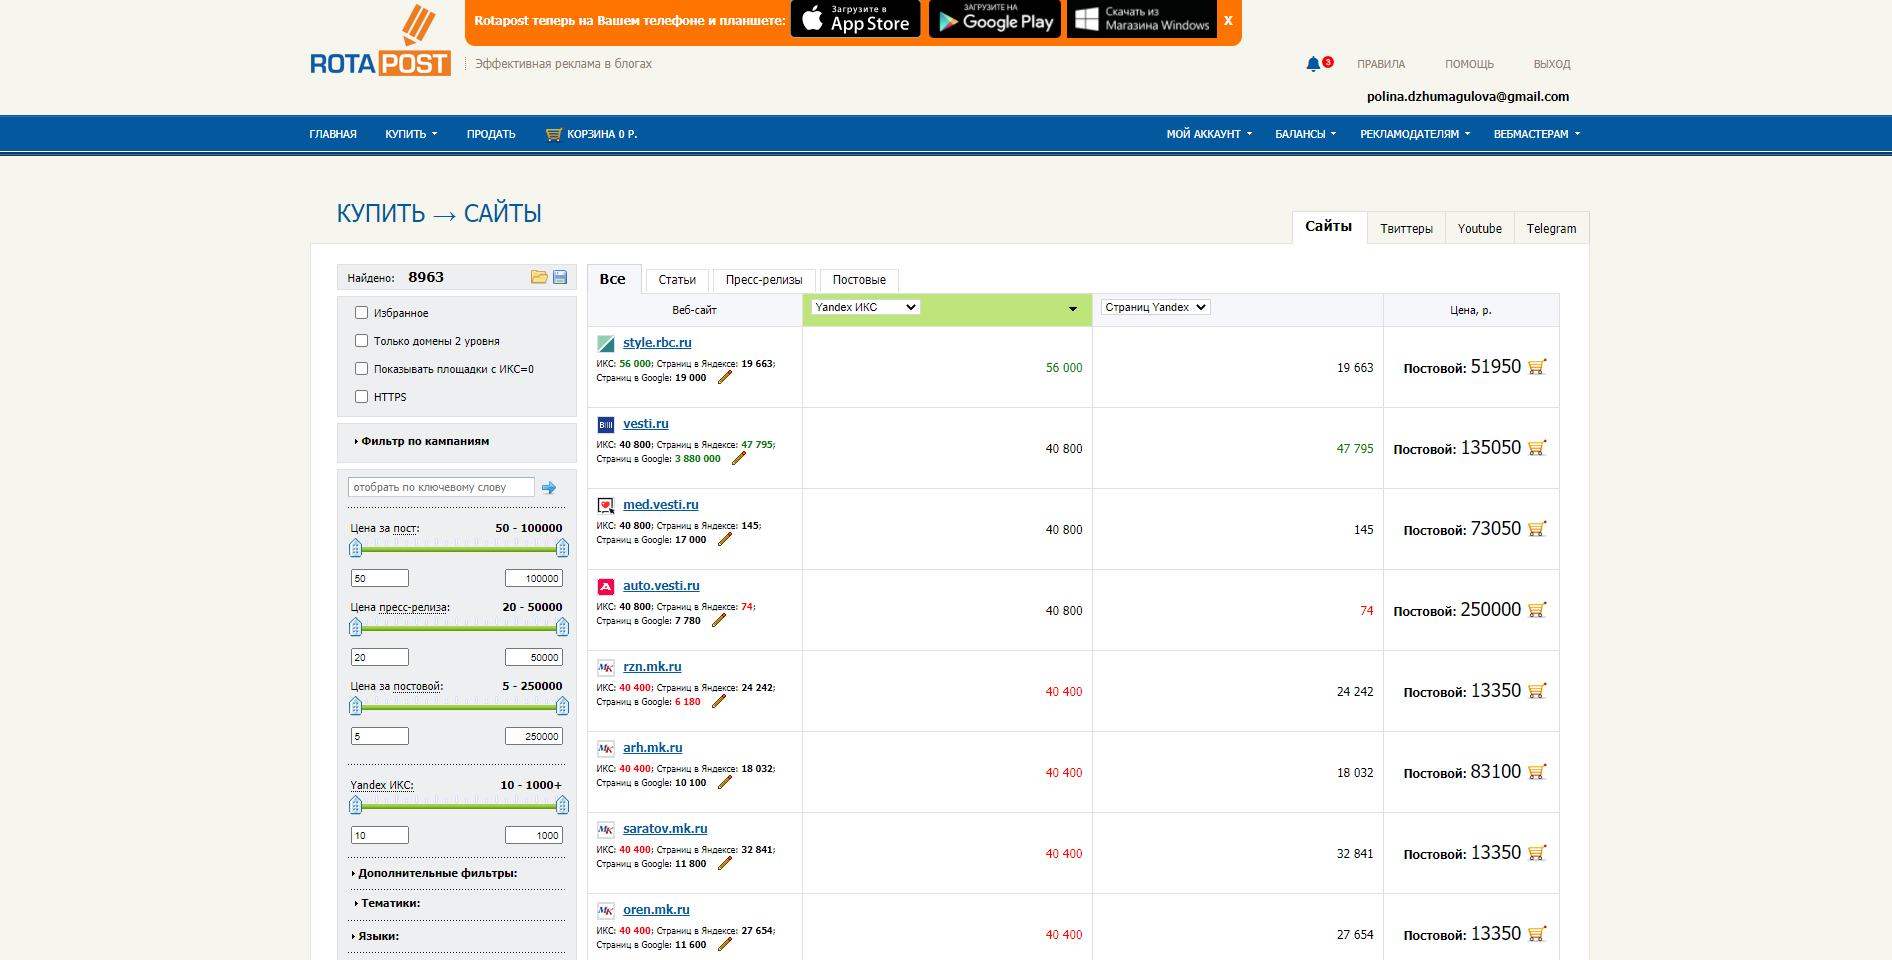Go to ГЛАВНАЯ in navigation bar
Viewport: 1892px width, 960px height.
pyautogui.click(x=333, y=134)
